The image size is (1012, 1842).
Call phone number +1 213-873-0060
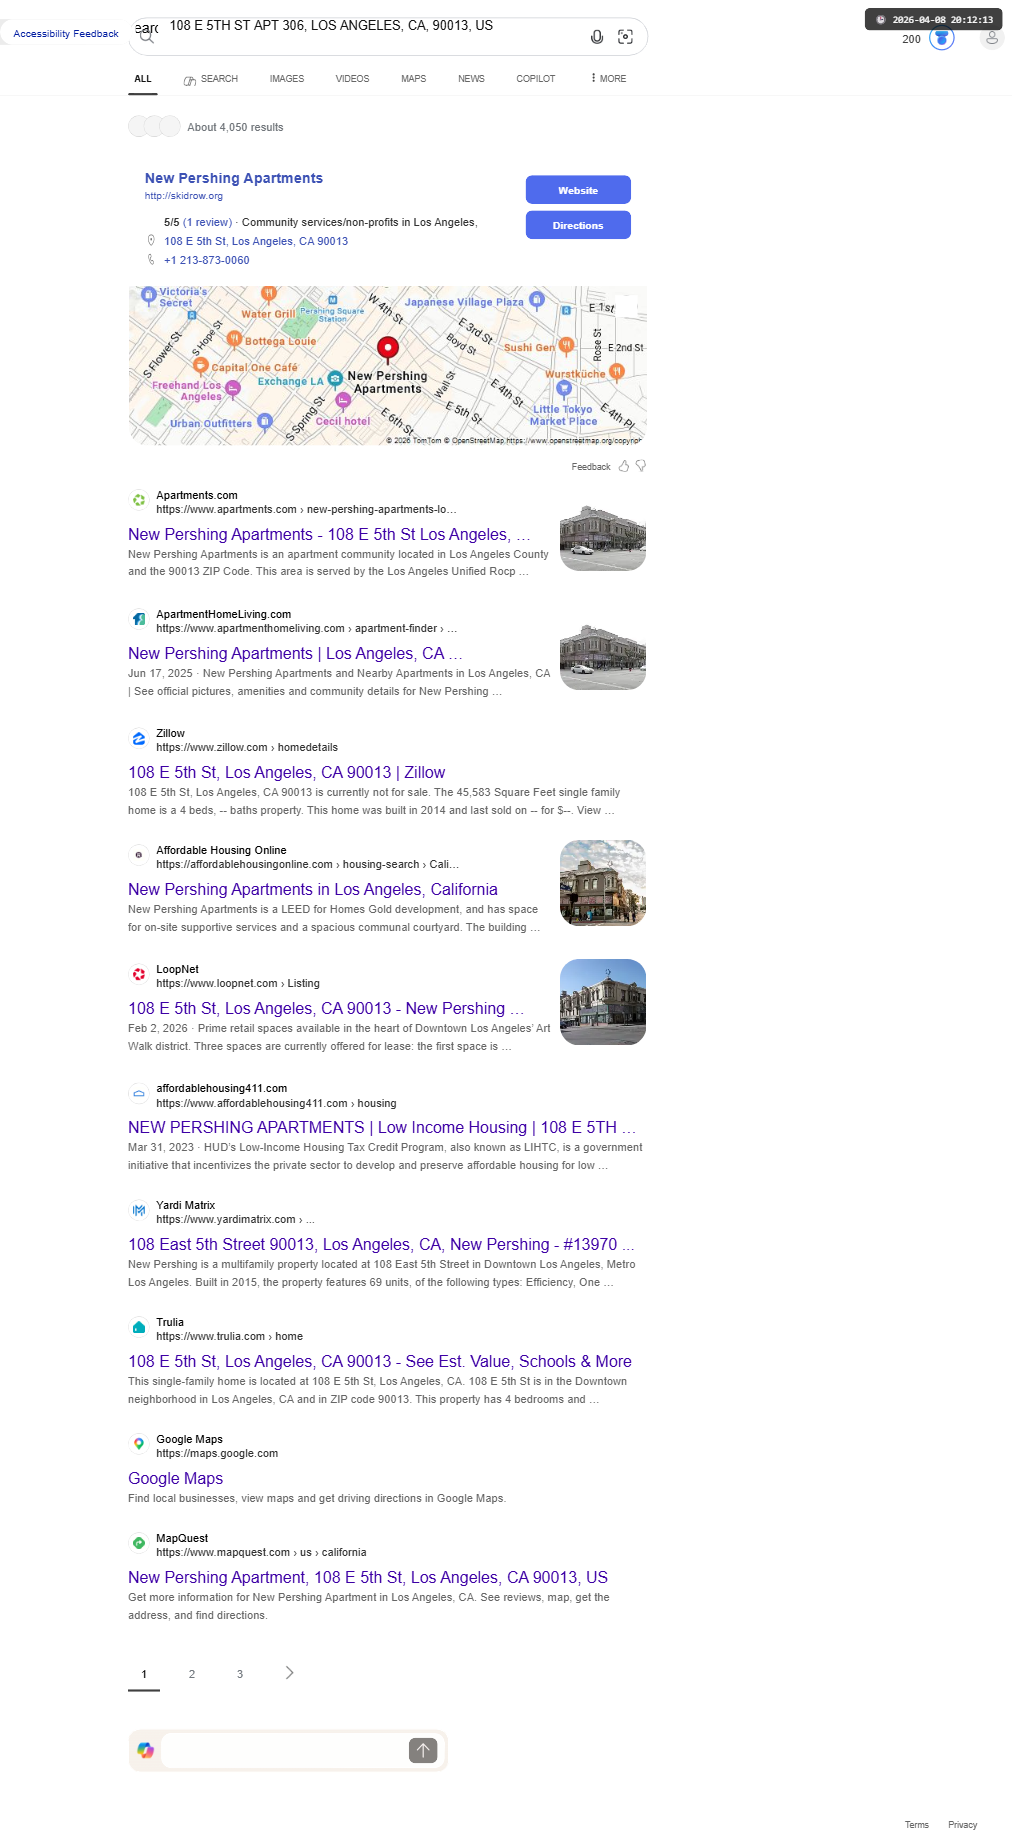[x=207, y=260]
